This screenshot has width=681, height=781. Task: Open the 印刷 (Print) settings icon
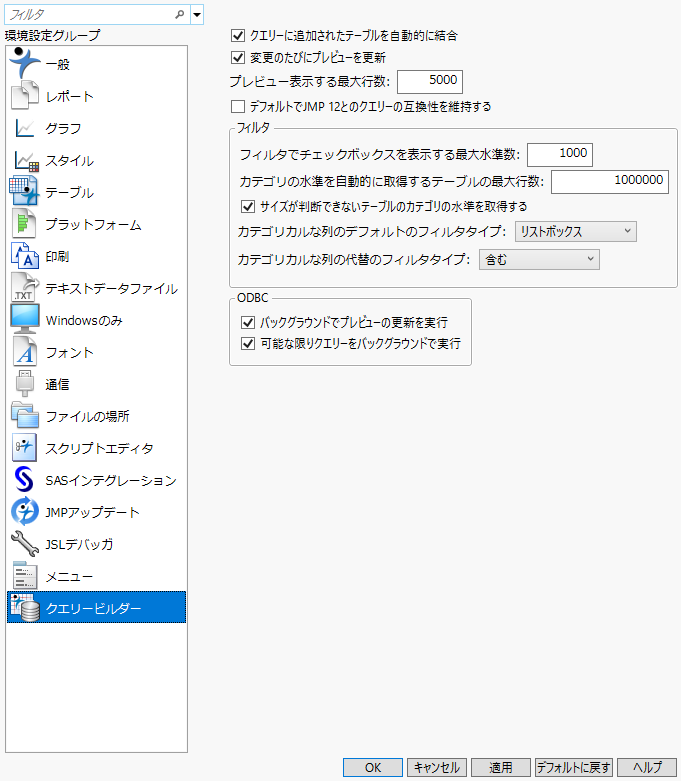[24, 256]
